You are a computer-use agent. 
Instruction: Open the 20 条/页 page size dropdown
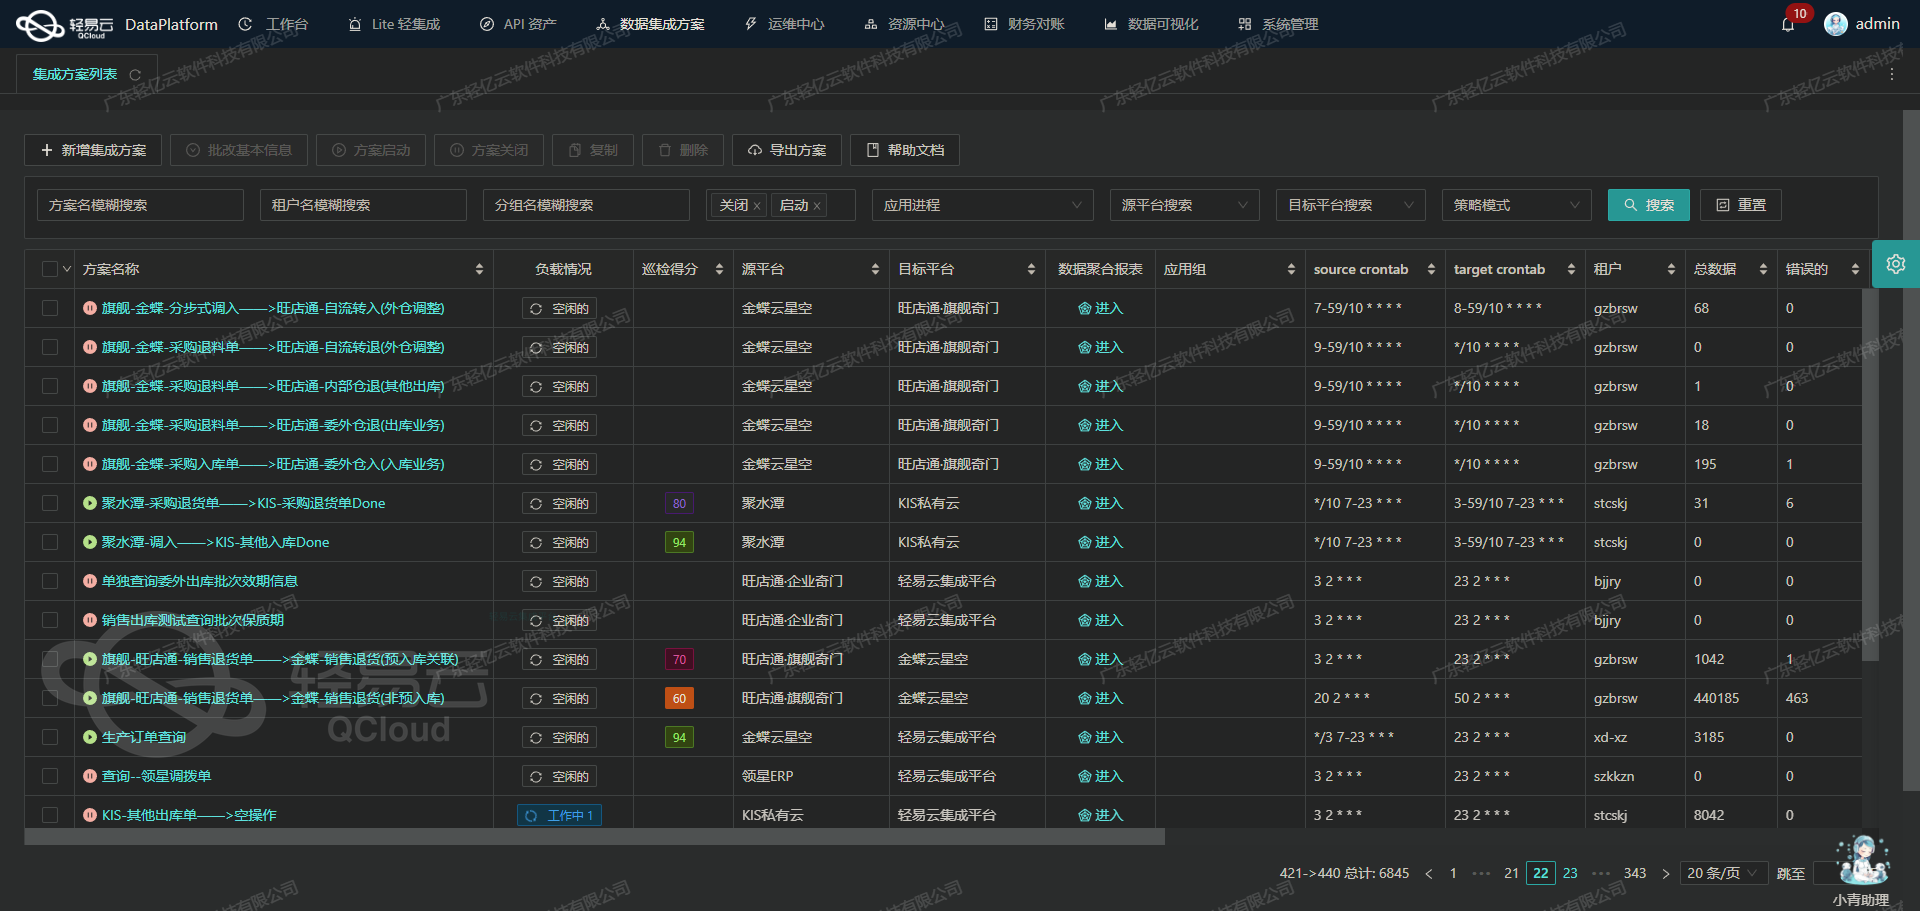pos(1724,873)
